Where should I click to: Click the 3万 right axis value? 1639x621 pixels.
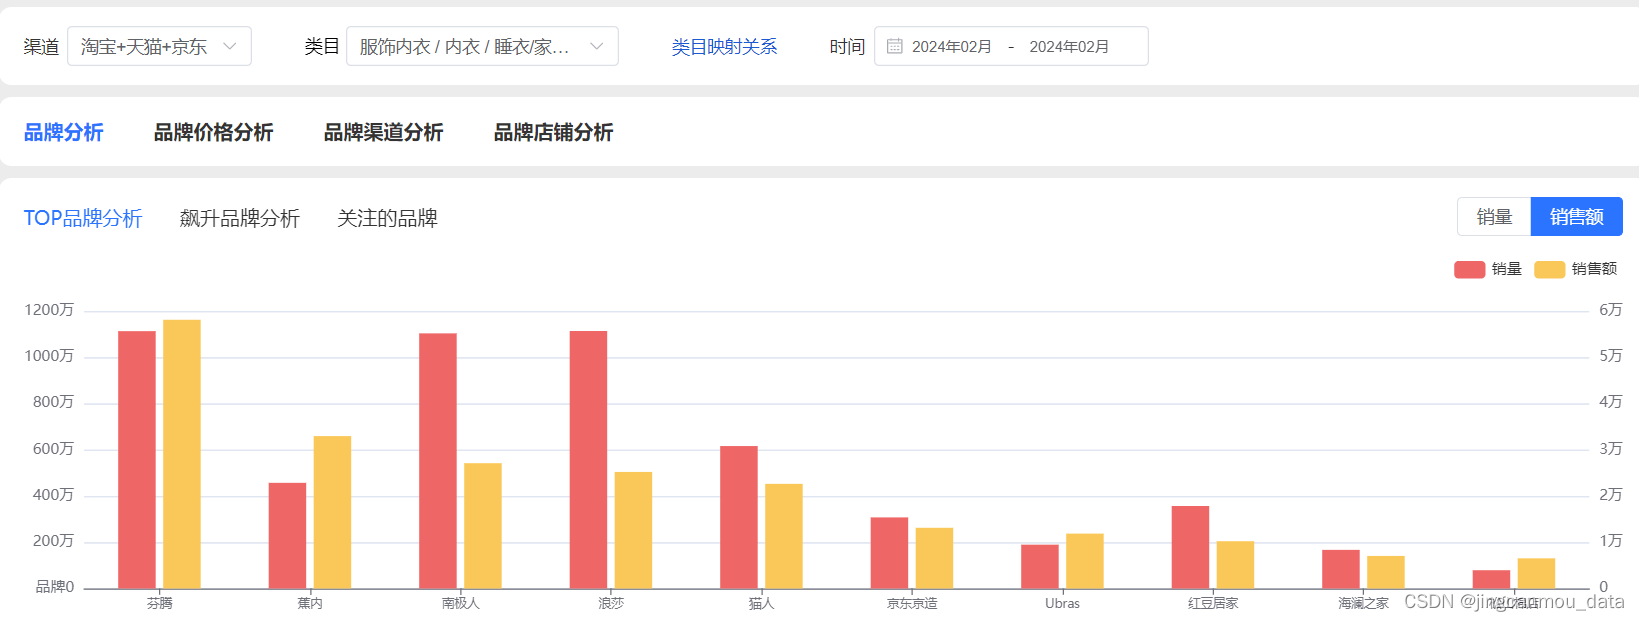click(x=1610, y=449)
